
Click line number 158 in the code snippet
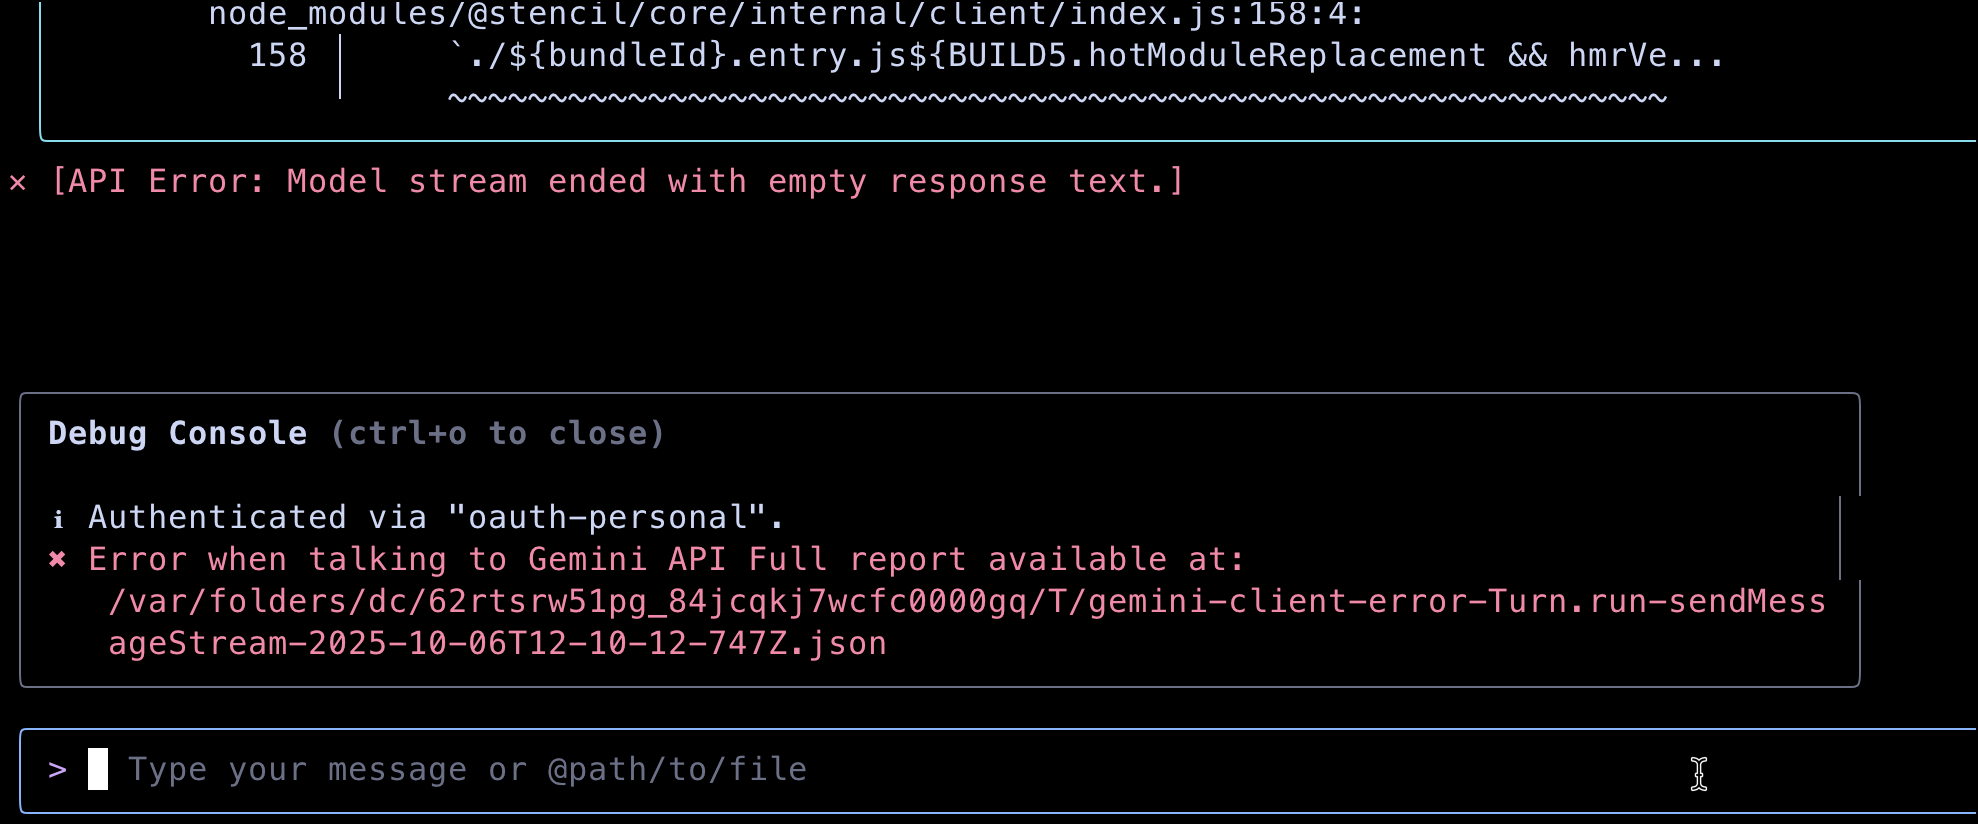click(x=277, y=56)
